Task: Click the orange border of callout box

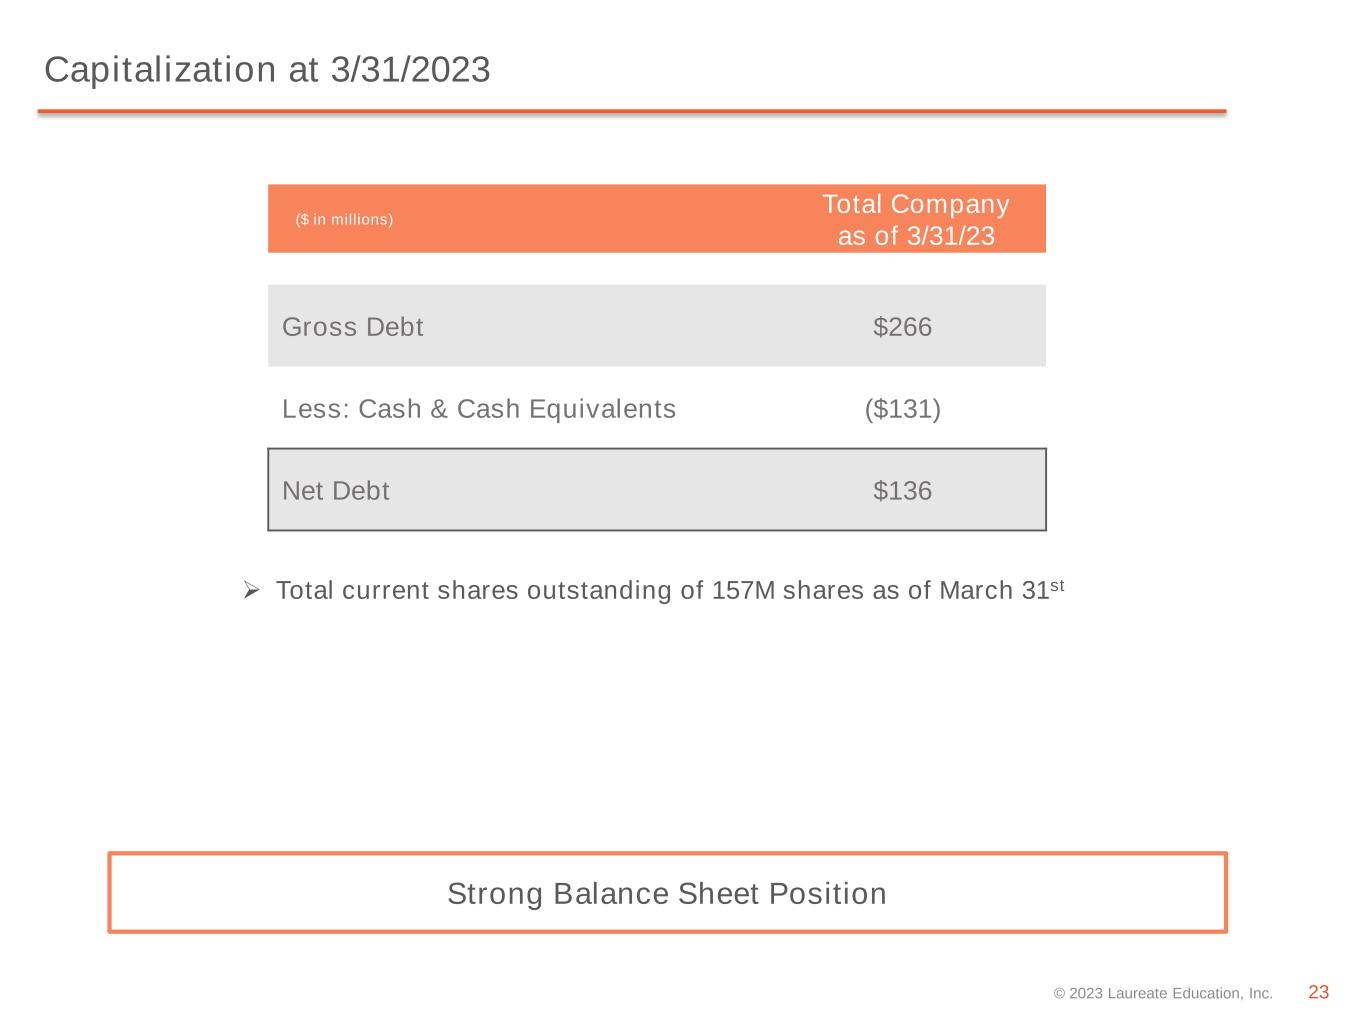Action: (667, 854)
